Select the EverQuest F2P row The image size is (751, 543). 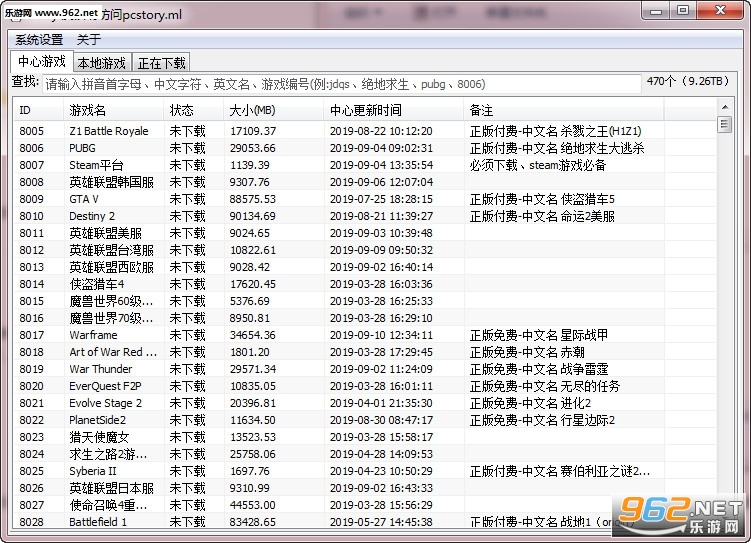[x=365, y=386]
